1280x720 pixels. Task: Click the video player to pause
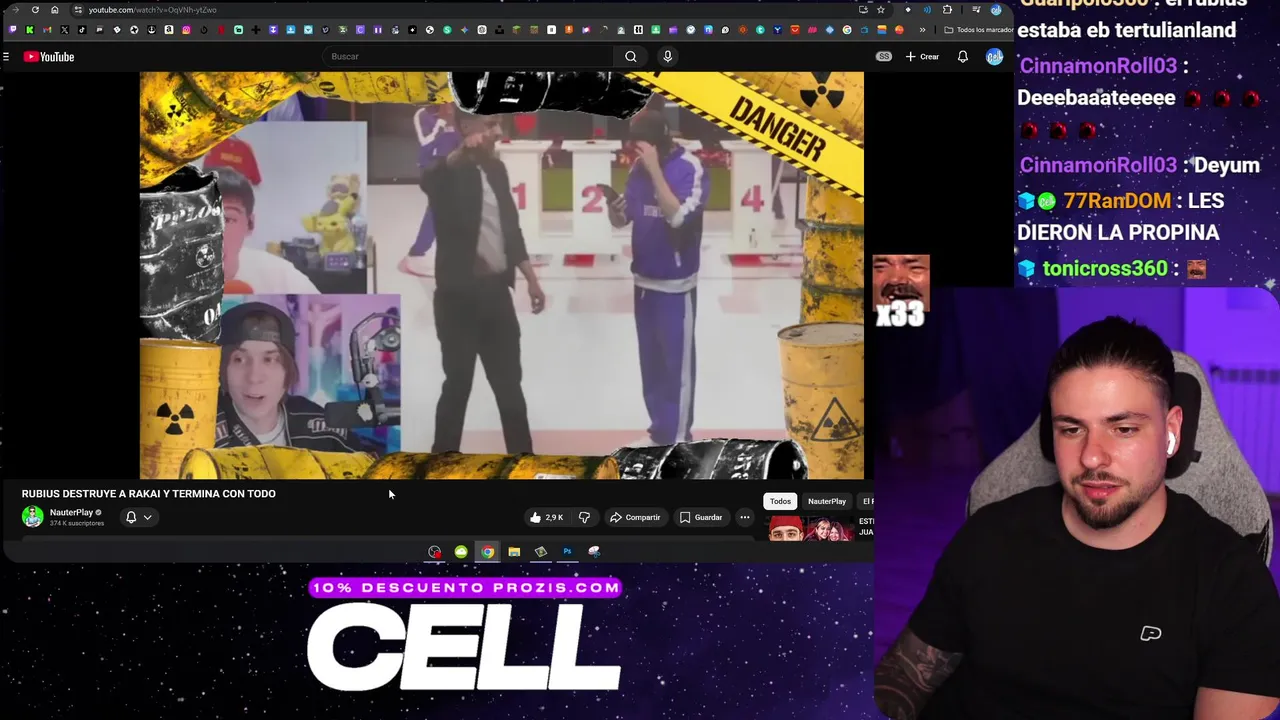[502, 275]
